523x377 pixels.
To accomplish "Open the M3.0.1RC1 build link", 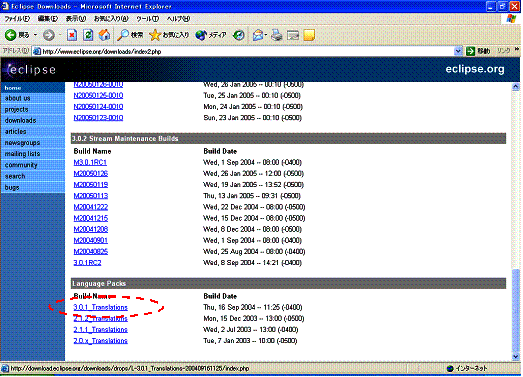I will (90, 162).
